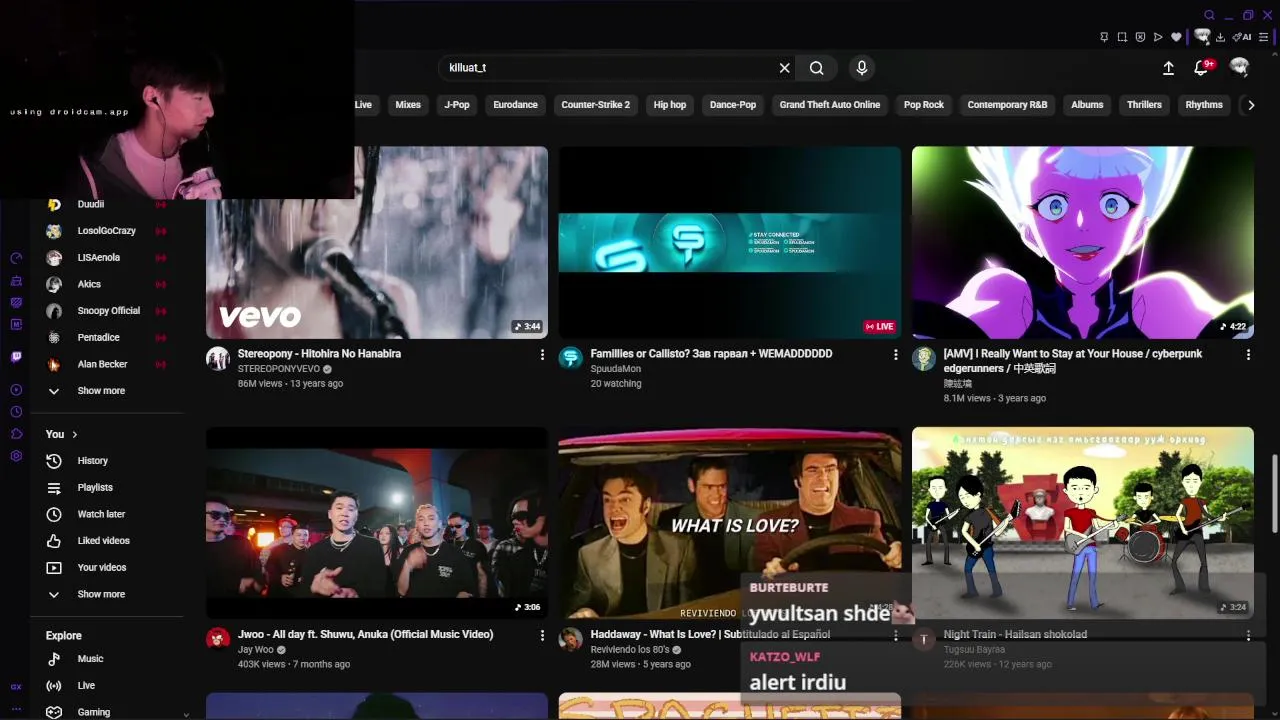Open the upload/create icon in YouTube header
The width and height of the screenshot is (1280, 720).
1168,68
